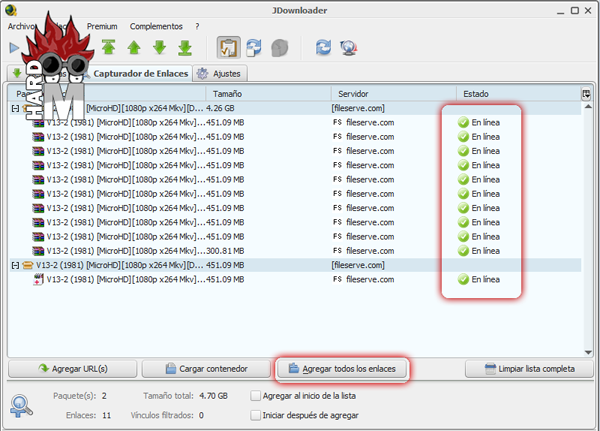Toggle the automatic reconnect icon
Screen dimensions: 600x431
pos(254,48)
